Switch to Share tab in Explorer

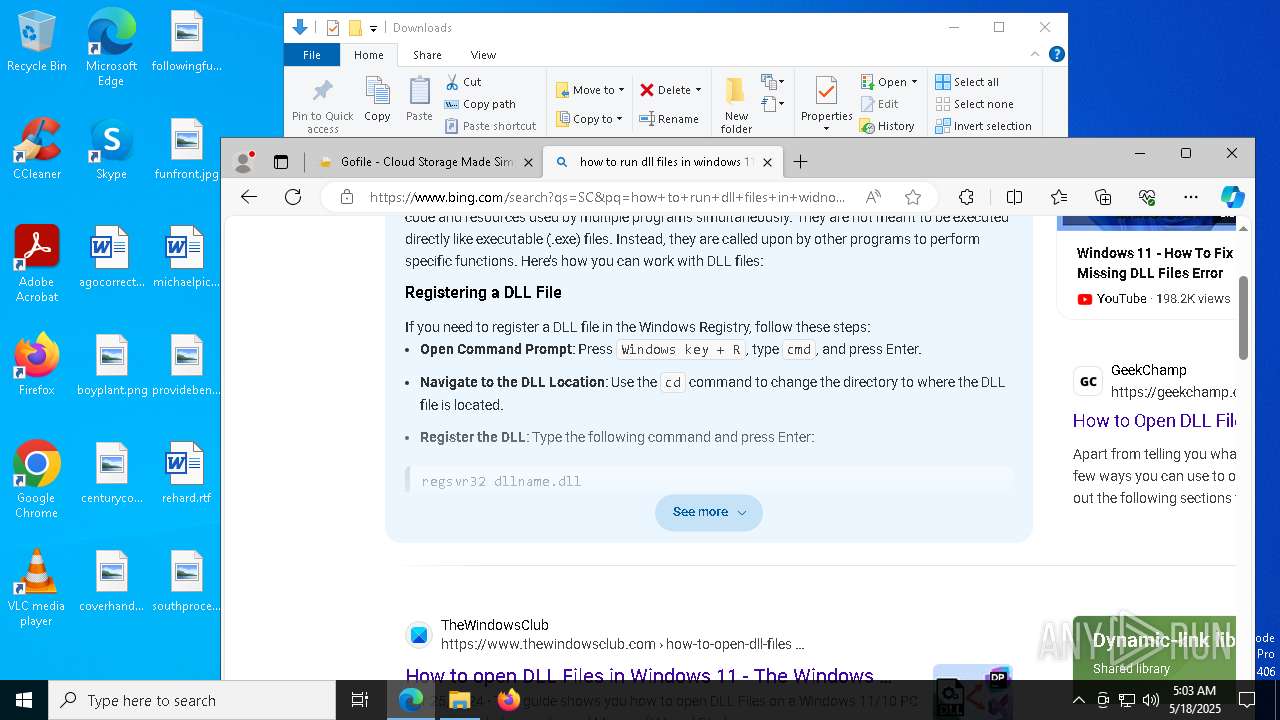427,55
